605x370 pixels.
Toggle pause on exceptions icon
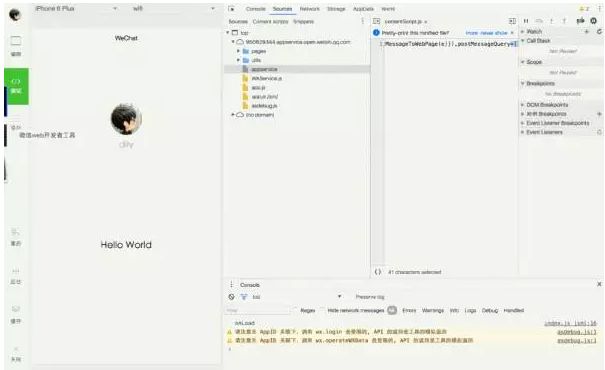[593, 21]
